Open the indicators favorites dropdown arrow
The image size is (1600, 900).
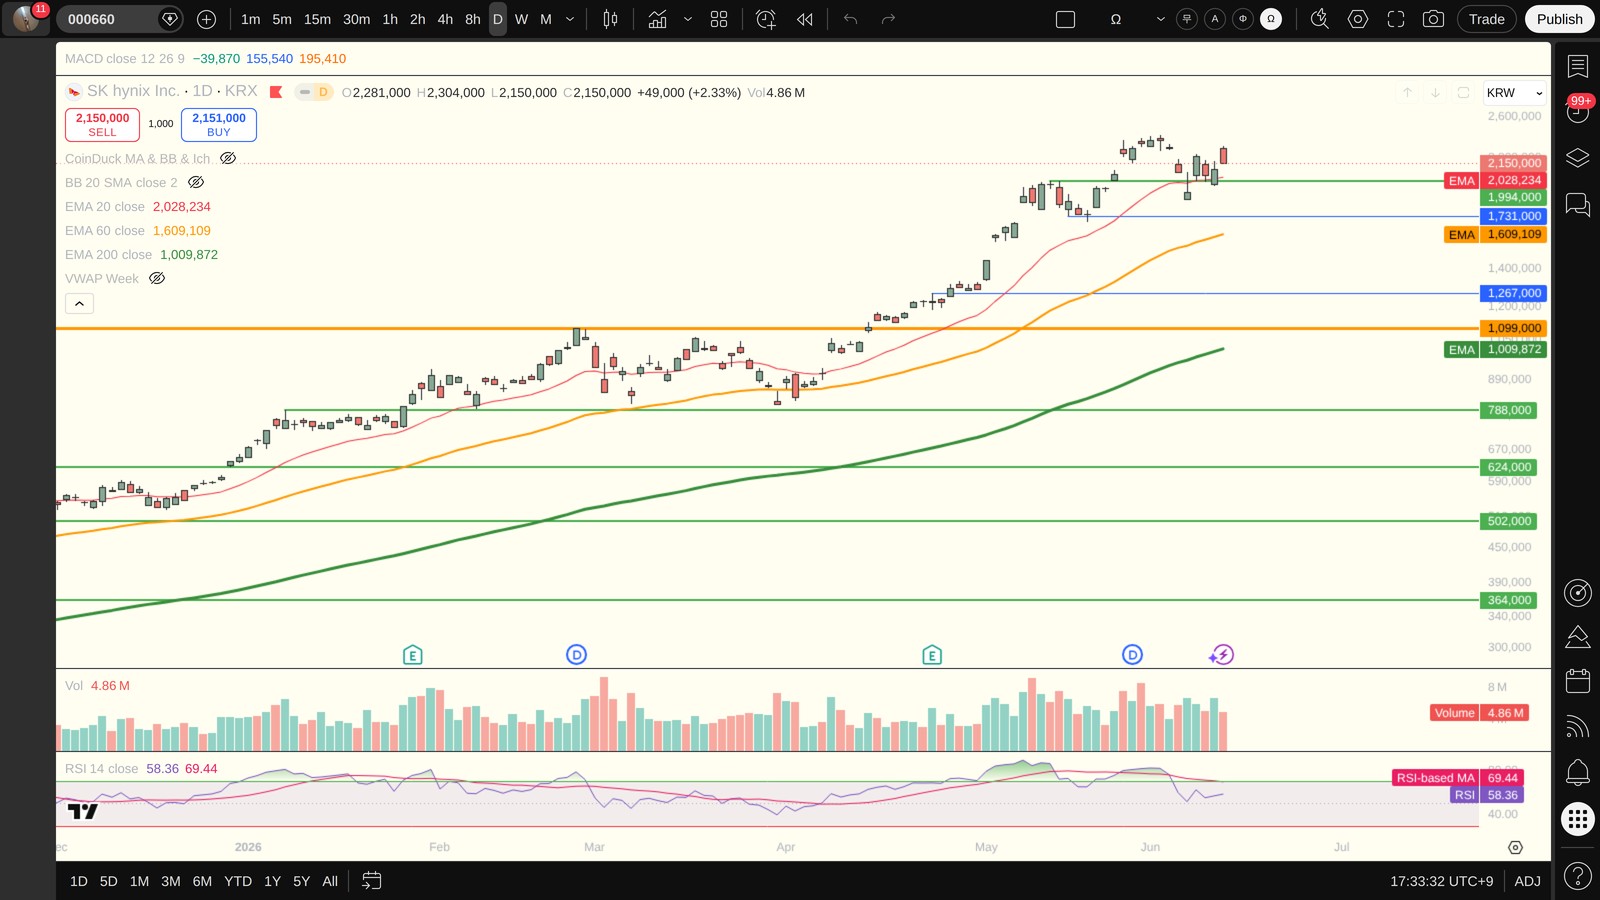(688, 19)
